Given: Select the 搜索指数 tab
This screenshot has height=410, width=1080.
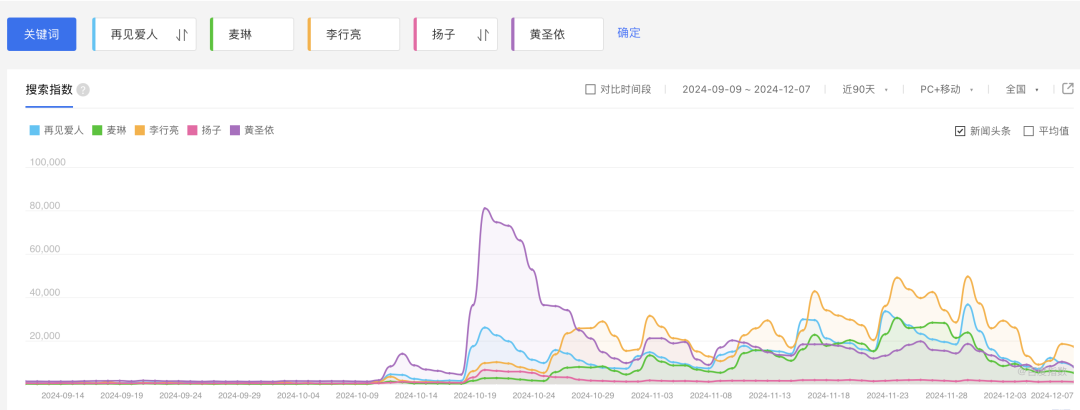Looking at the screenshot, I should point(49,90).
